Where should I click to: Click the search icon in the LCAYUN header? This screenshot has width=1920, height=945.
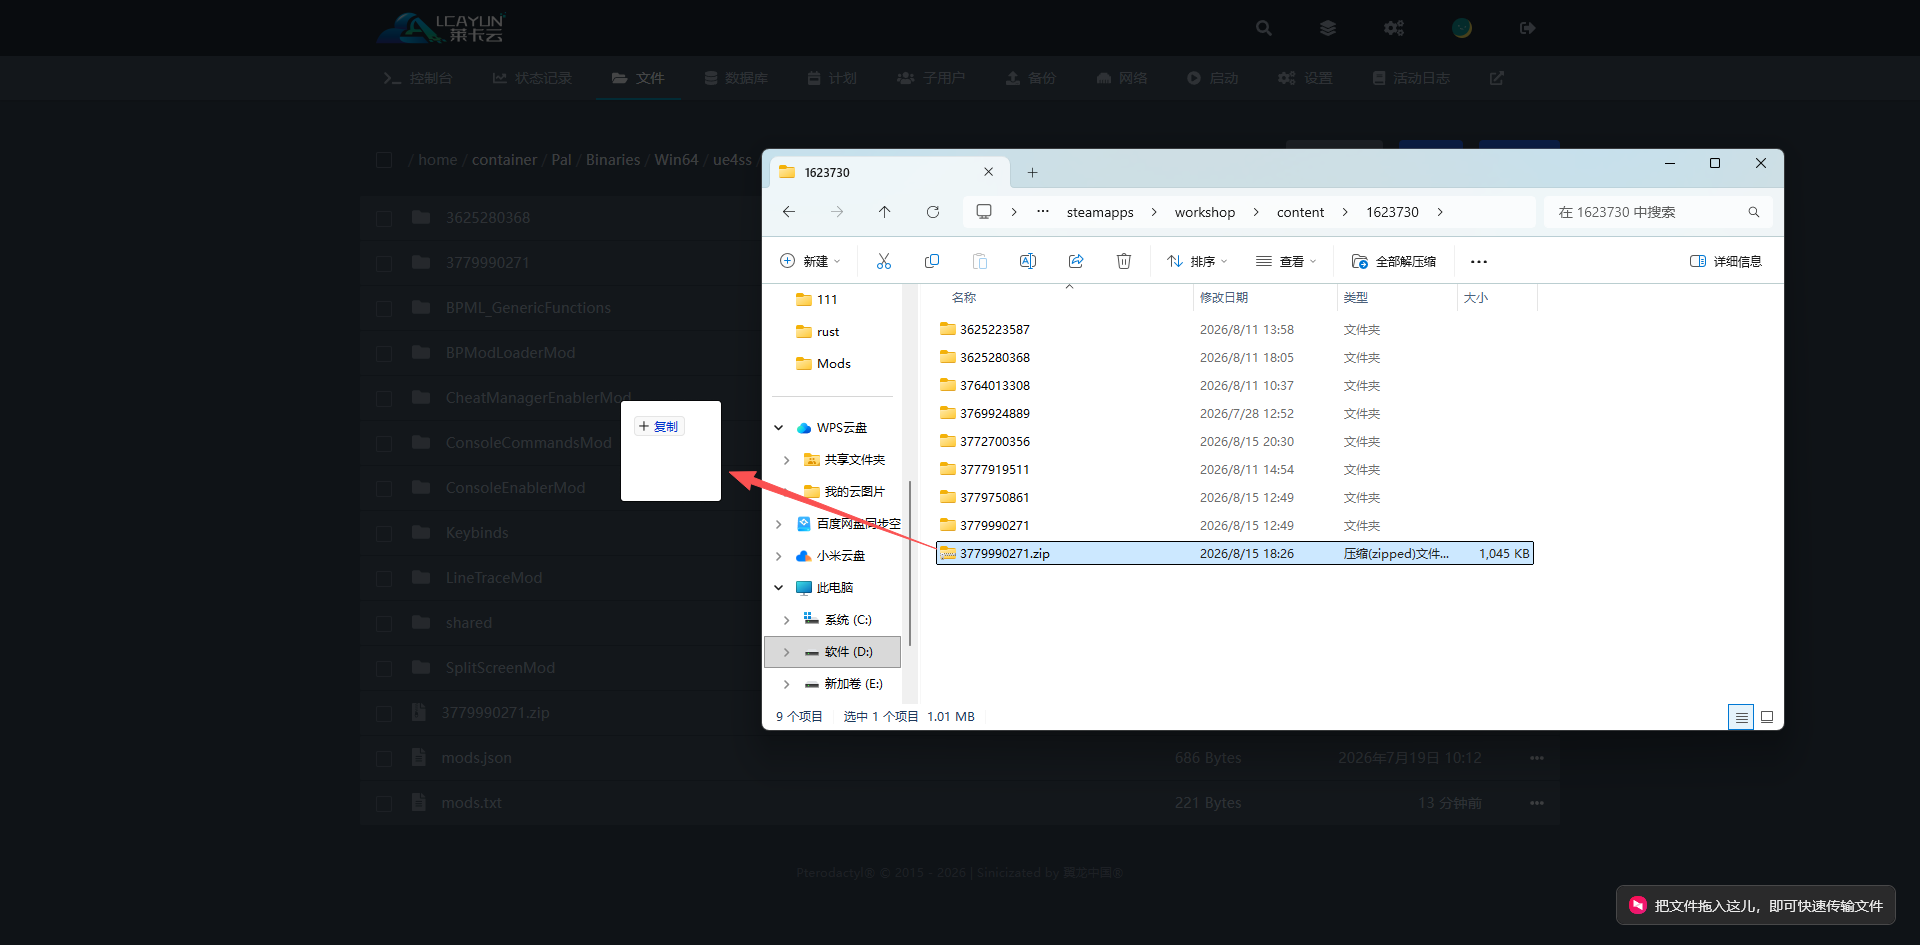[1264, 28]
